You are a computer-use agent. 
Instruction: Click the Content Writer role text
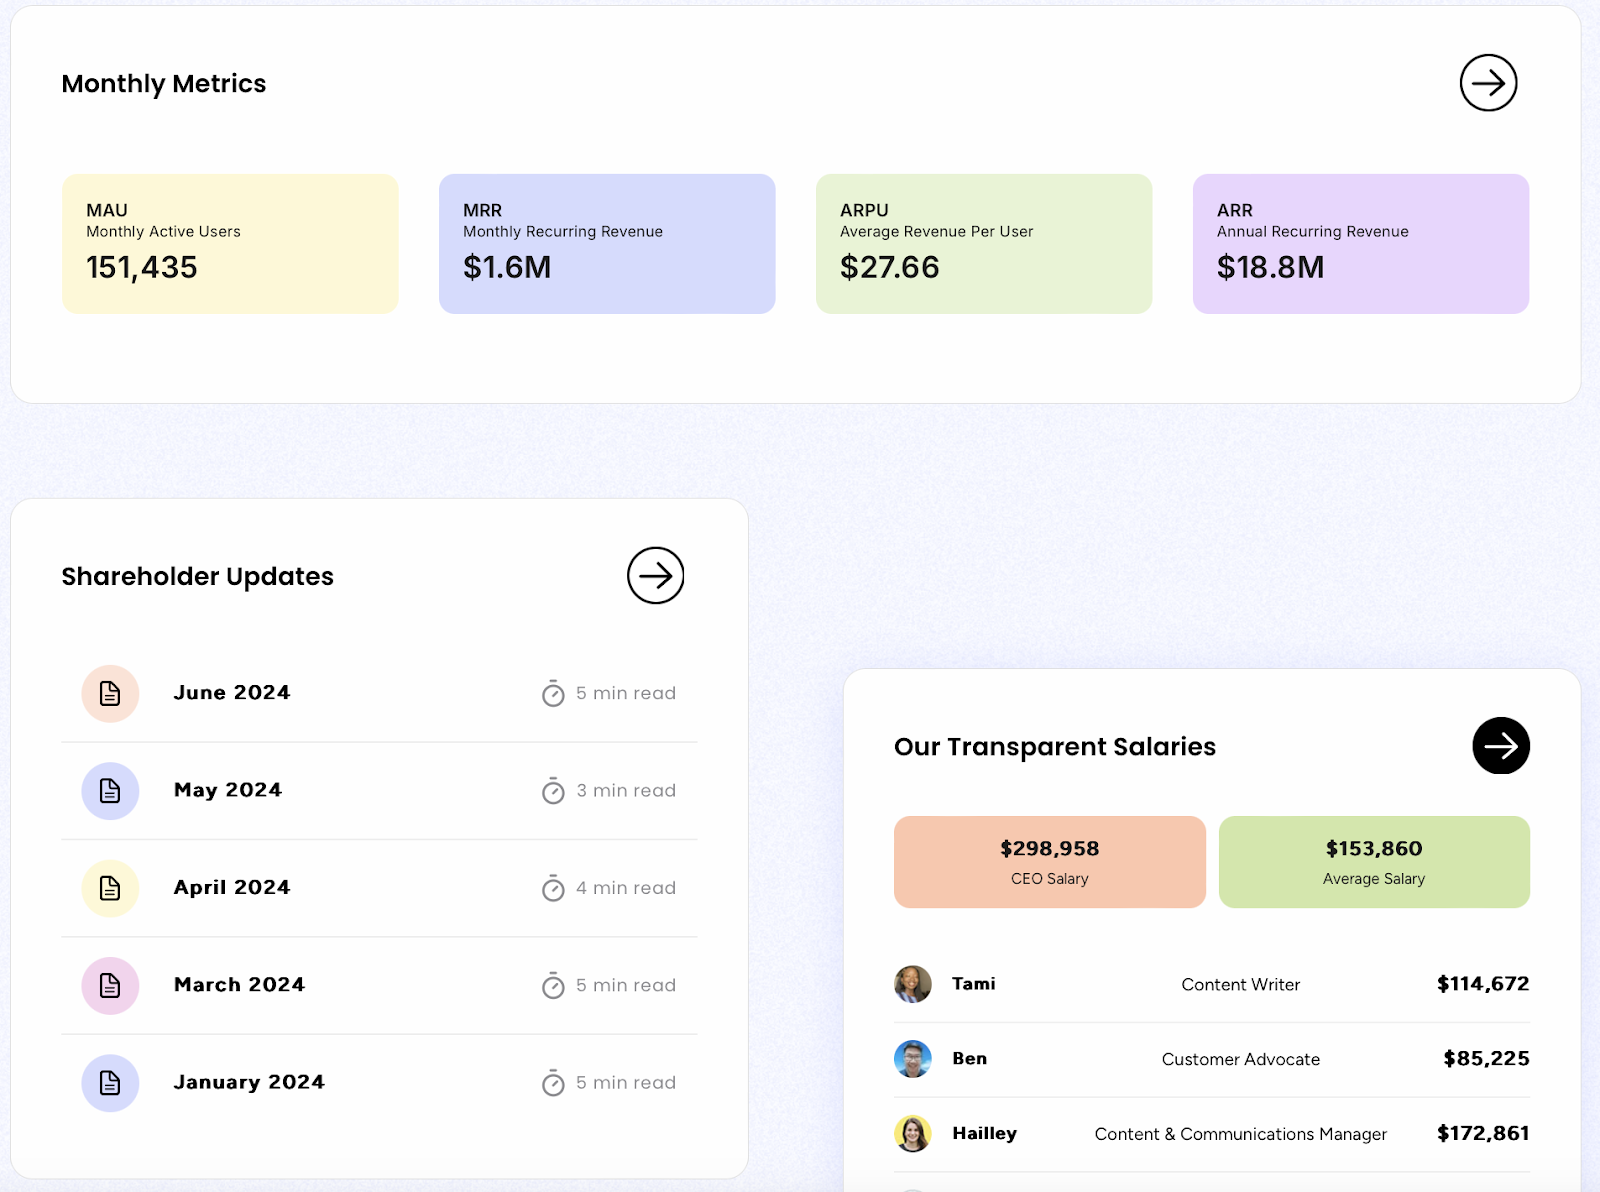(x=1241, y=985)
